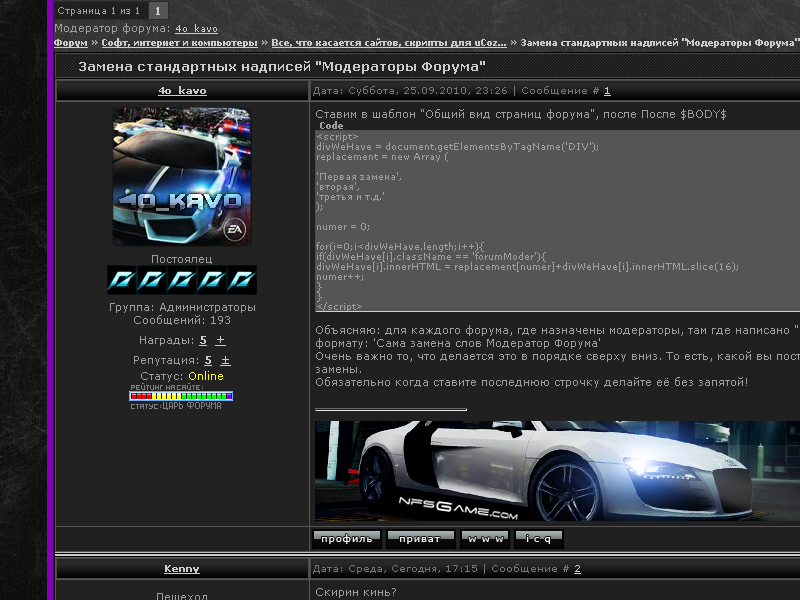Click page number 1 in pagination
Viewport: 800px width, 600px height.
pos(158,10)
